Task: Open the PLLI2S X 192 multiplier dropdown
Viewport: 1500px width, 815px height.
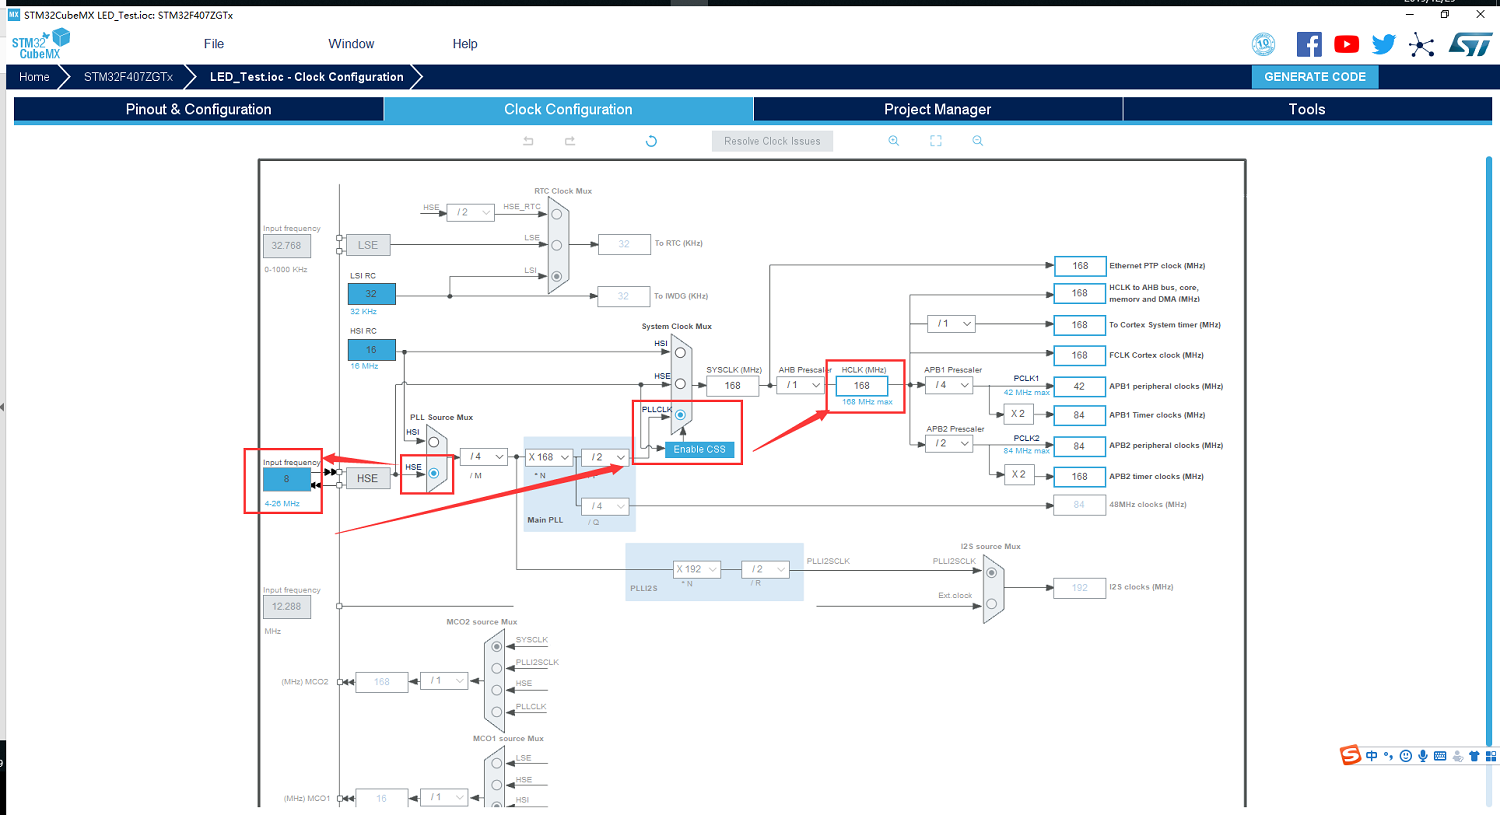Action: (697, 570)
